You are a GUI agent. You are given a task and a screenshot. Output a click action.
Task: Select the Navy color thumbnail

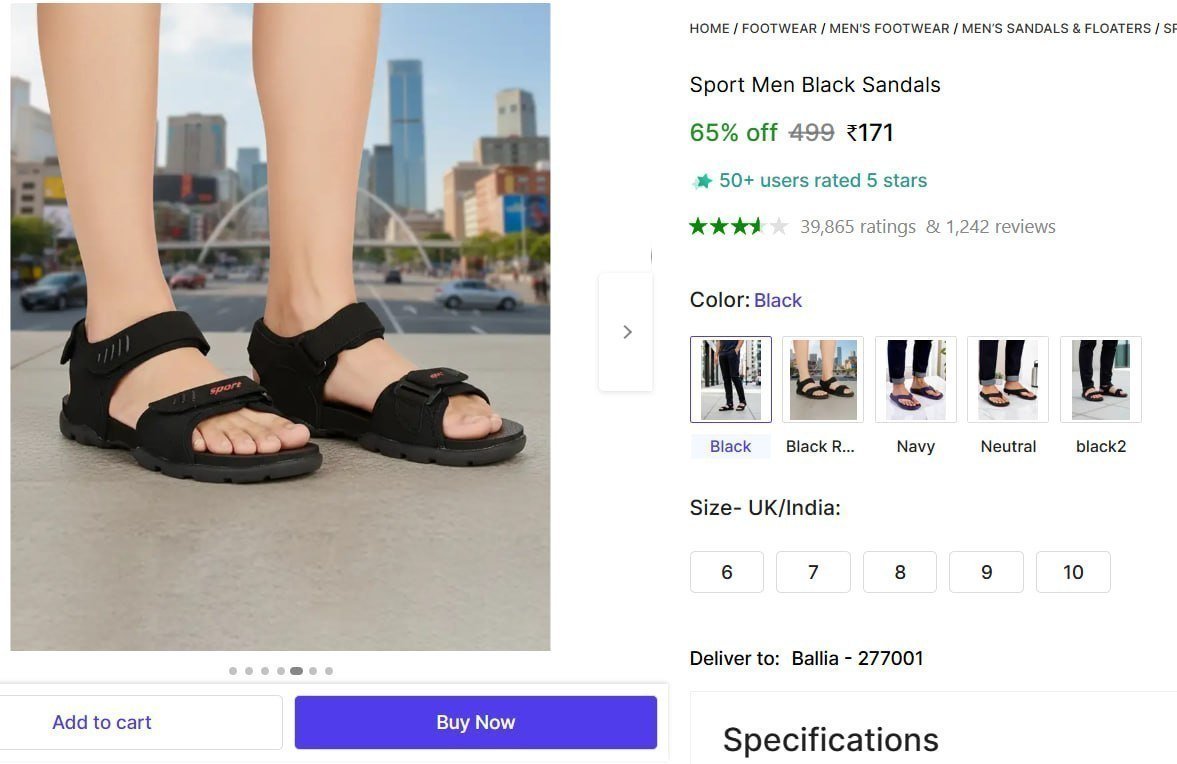pos(915,379)
